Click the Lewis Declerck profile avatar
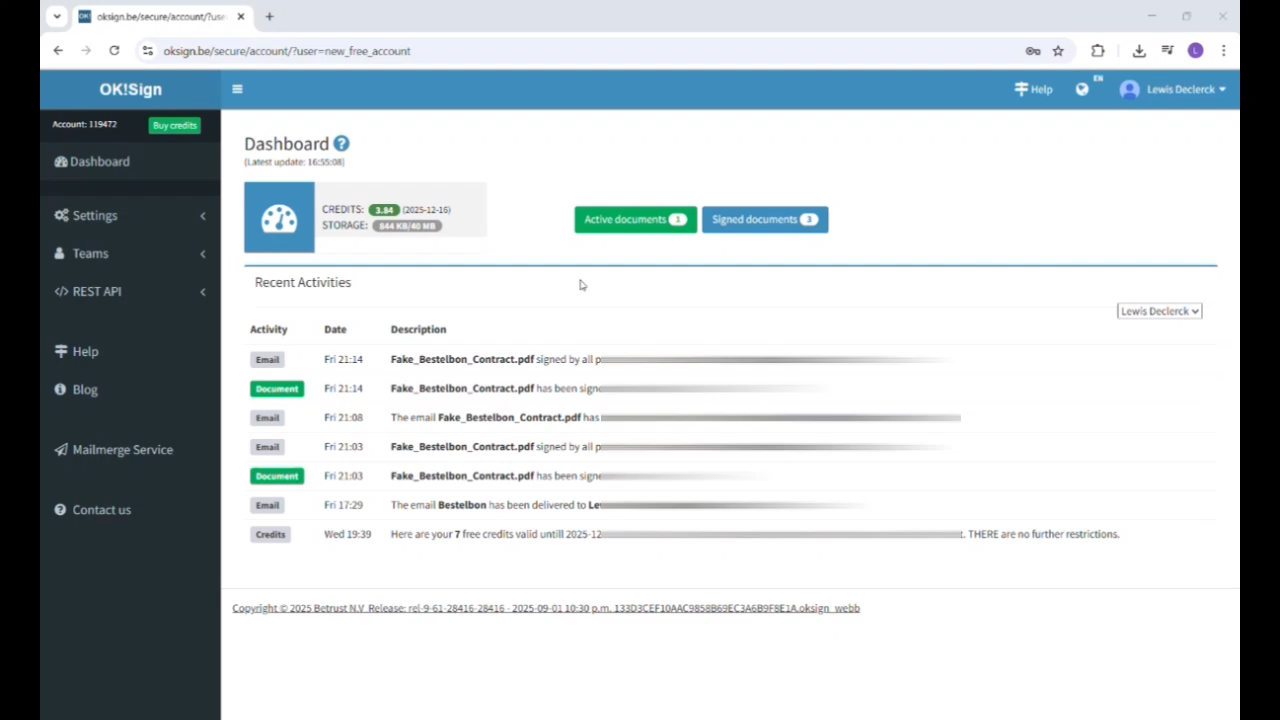 (x=1128, y=89)
